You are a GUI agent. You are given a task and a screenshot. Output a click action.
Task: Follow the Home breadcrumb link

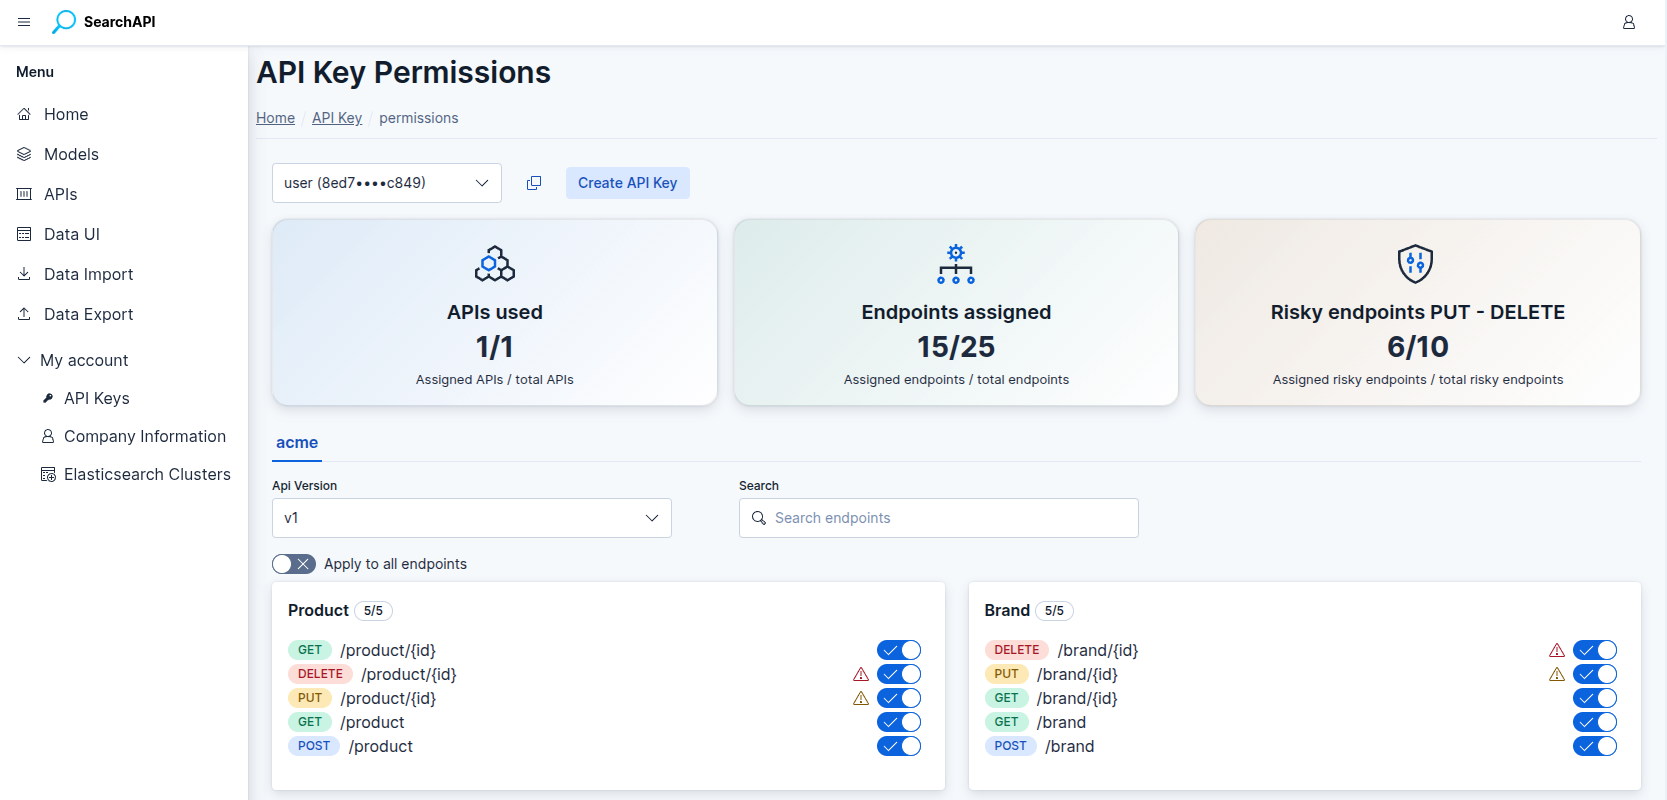click(x=275, y=118)
